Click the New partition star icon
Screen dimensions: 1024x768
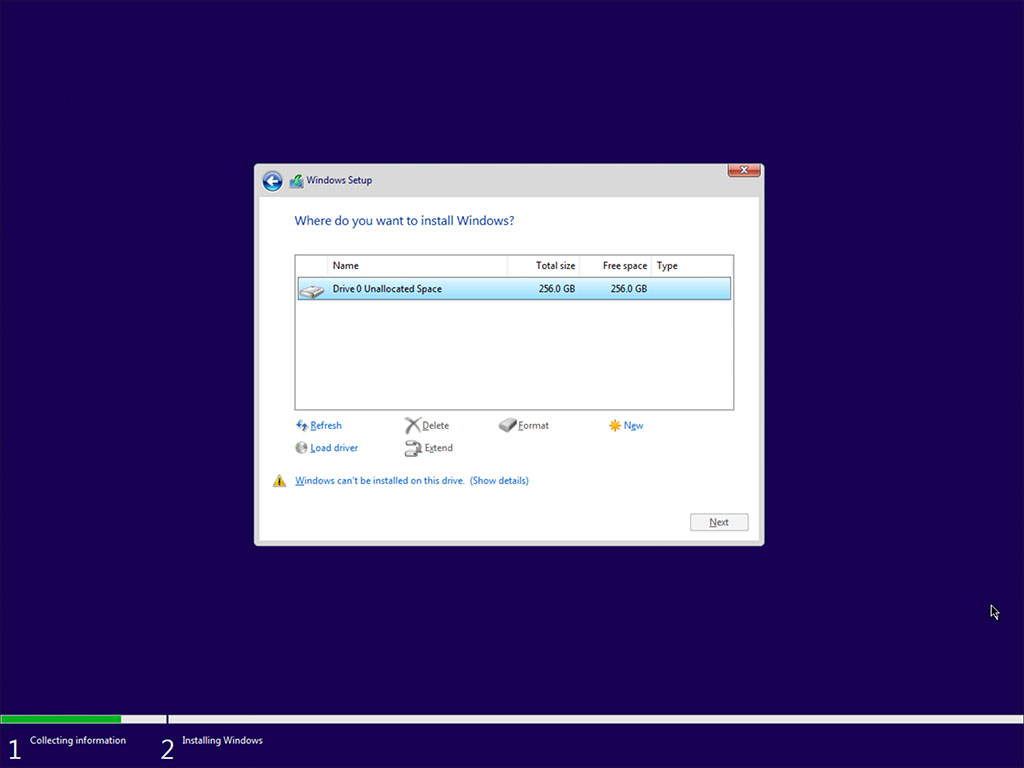(615, 426)
